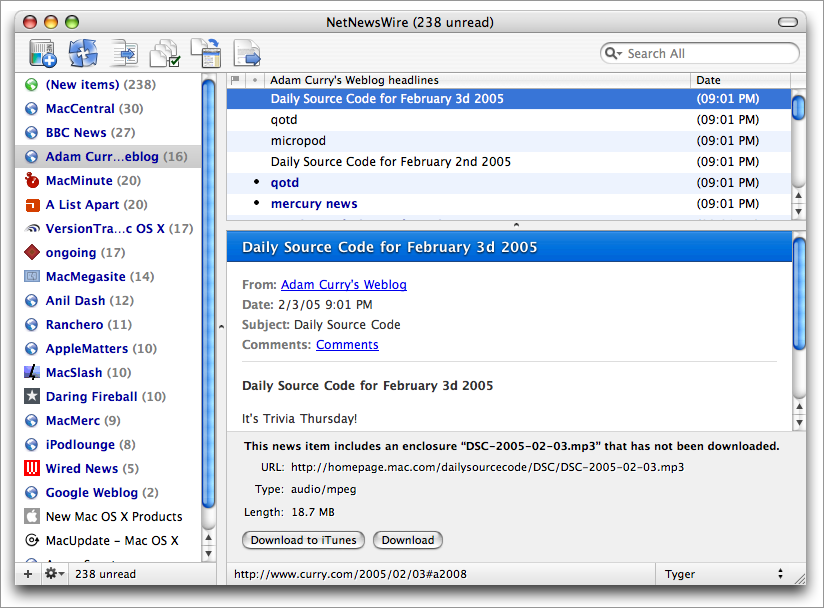Click subscriptions list scroll up arrow

point(209,538)
